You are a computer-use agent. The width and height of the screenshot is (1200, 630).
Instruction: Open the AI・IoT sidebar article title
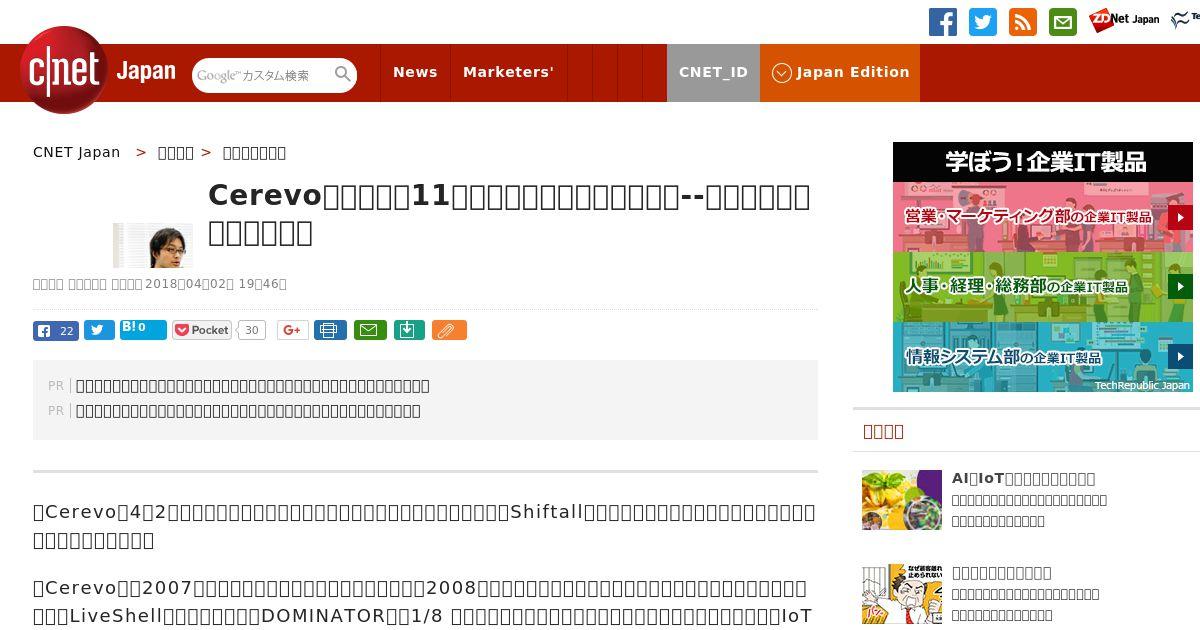[x=1023, y=478]
